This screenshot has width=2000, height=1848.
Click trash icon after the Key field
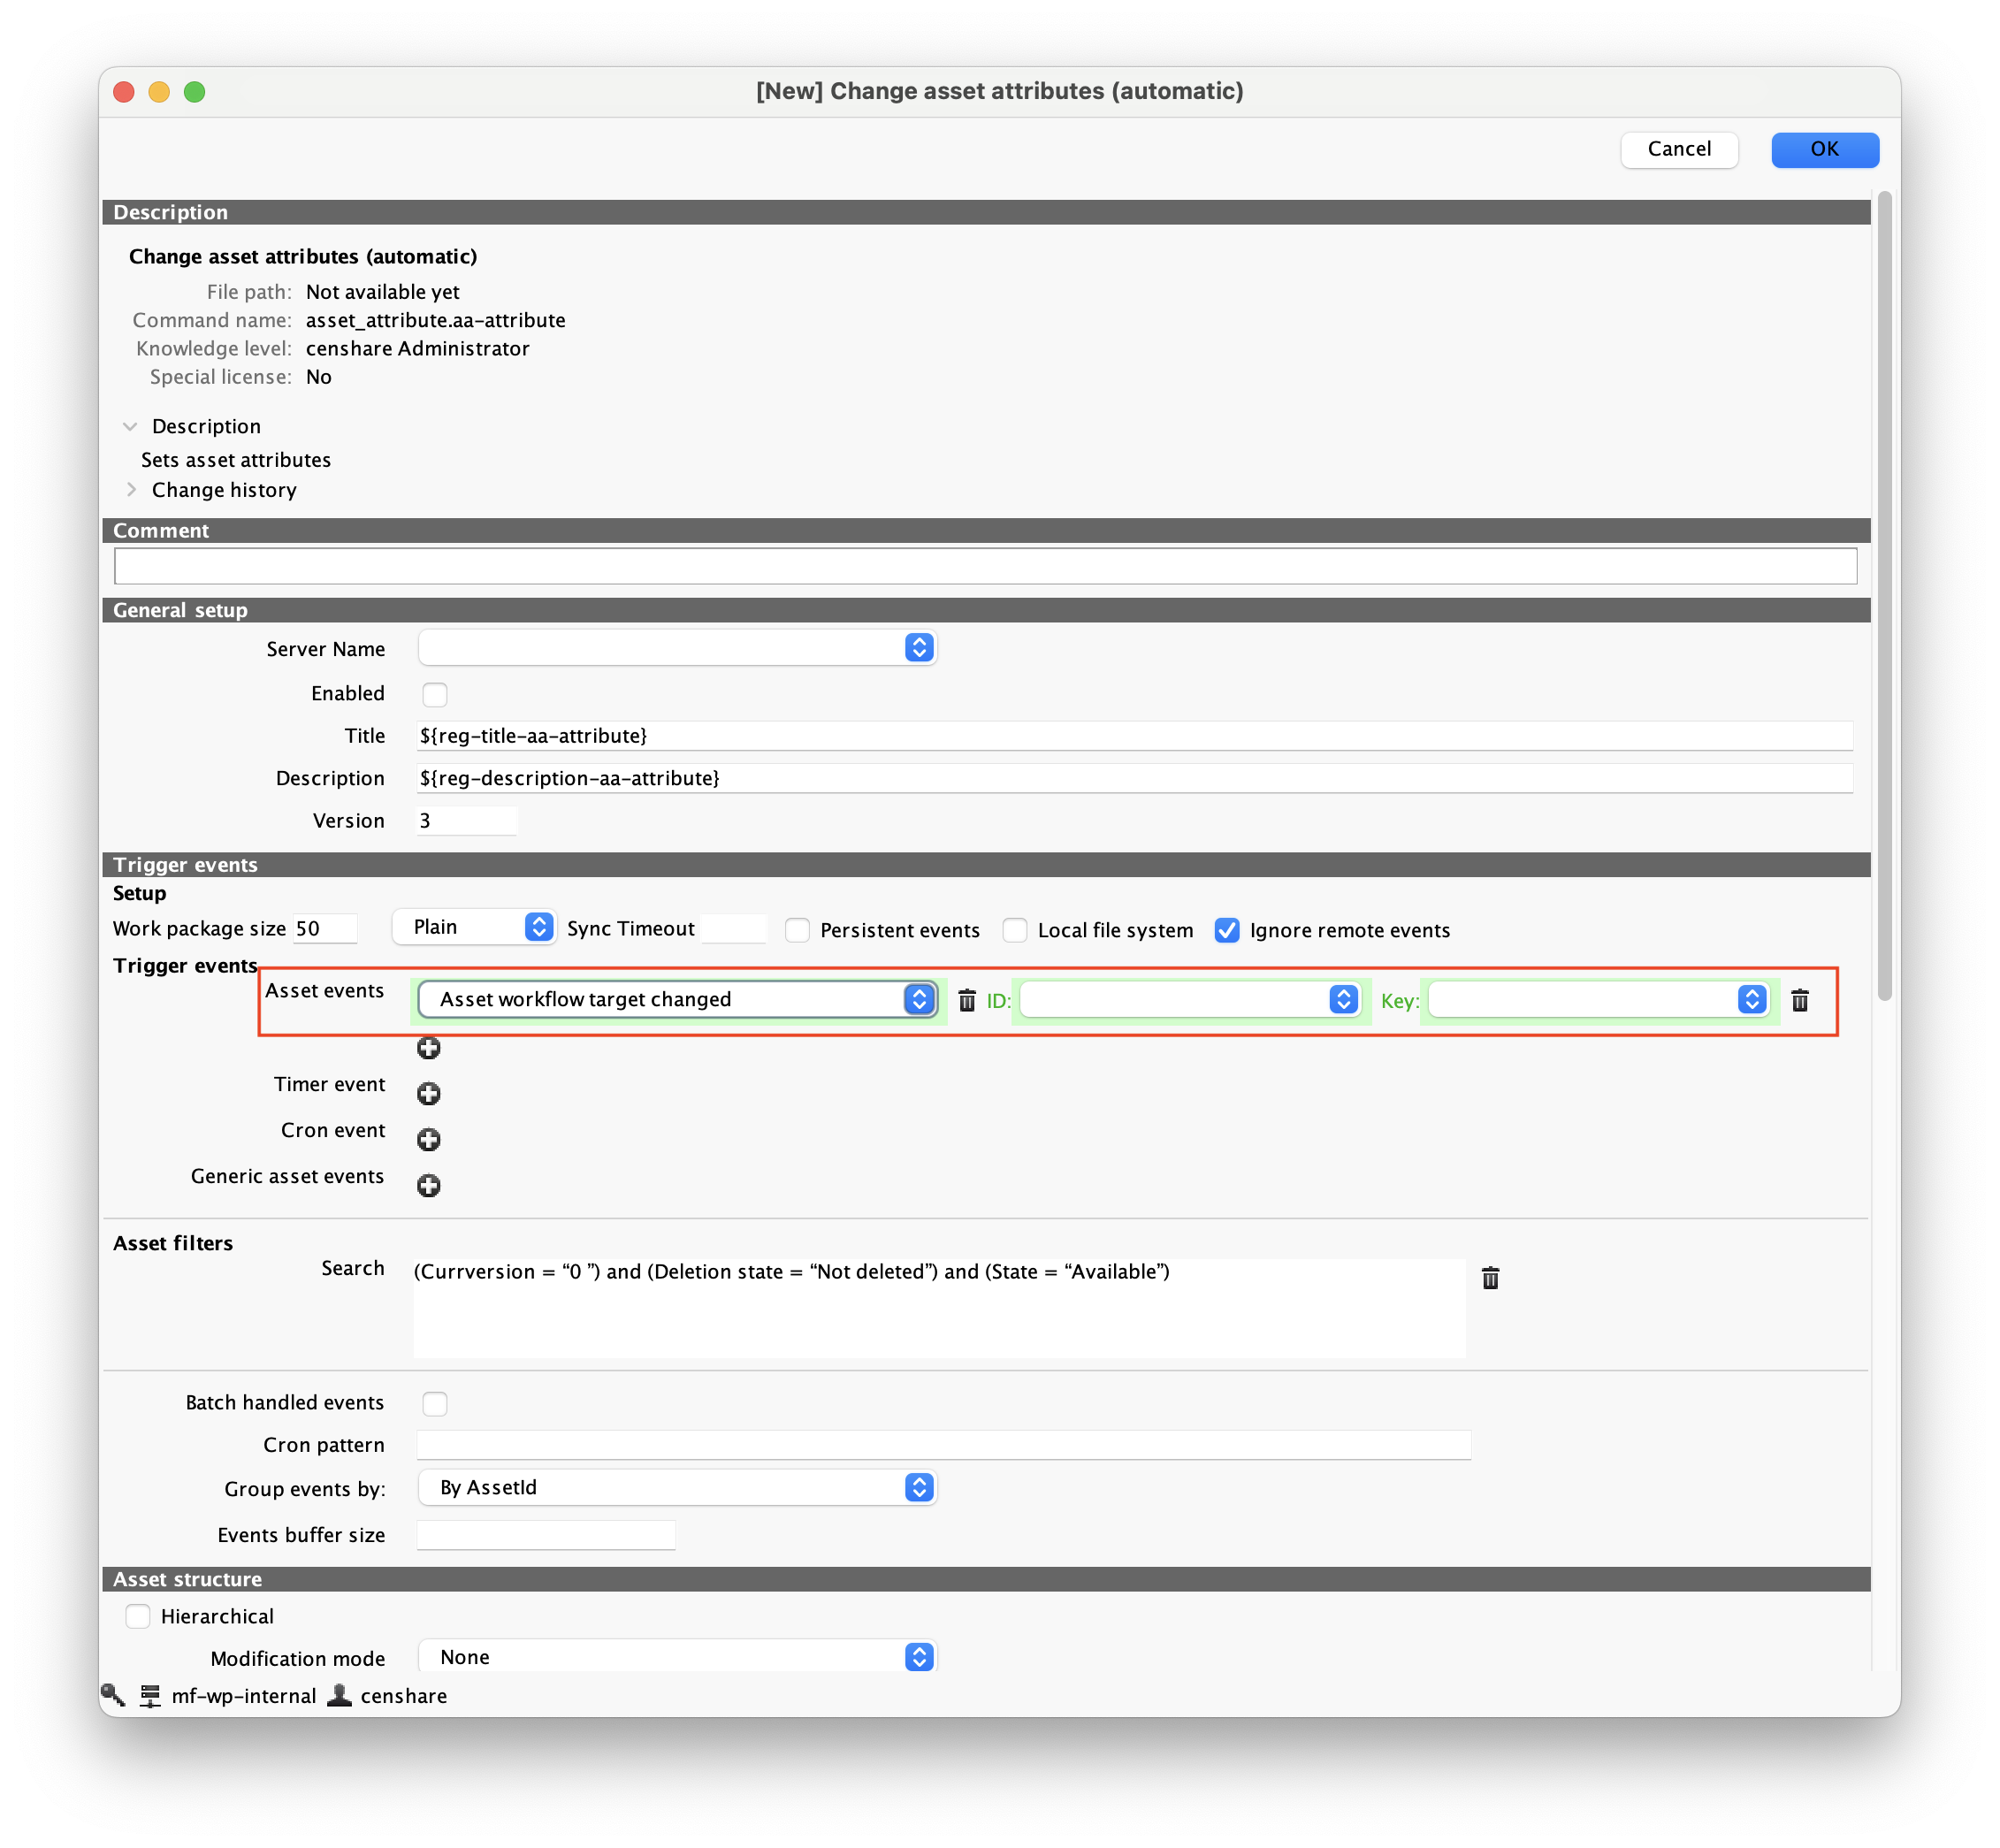click(x=1799, y=1000)
